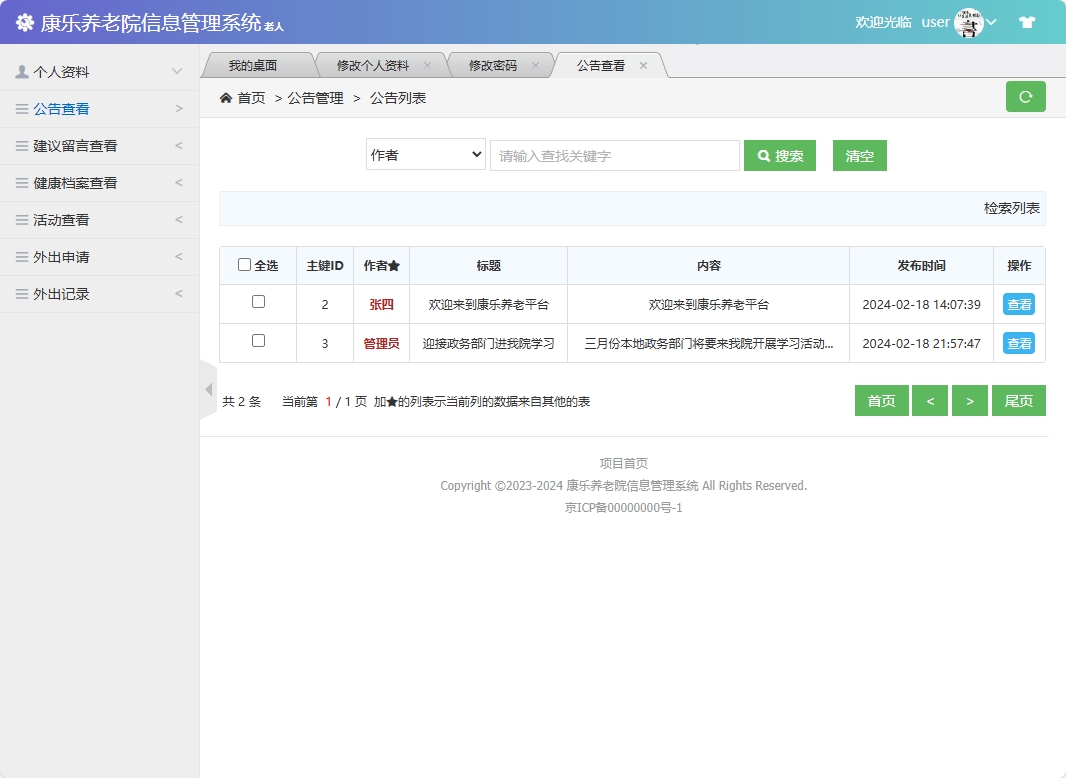Click the 清空 clear button

(x=859, y=155)
